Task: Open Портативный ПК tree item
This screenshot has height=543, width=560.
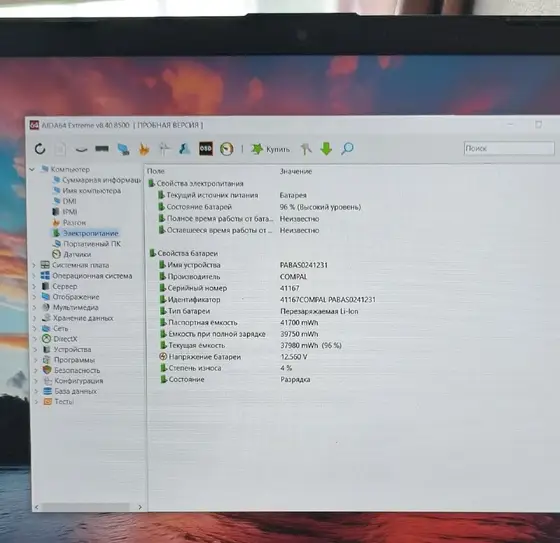Action: click(87, 244)
